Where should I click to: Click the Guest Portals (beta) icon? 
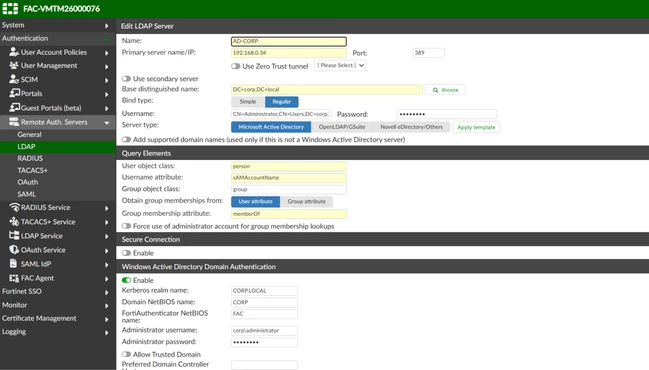pos(14,108)
